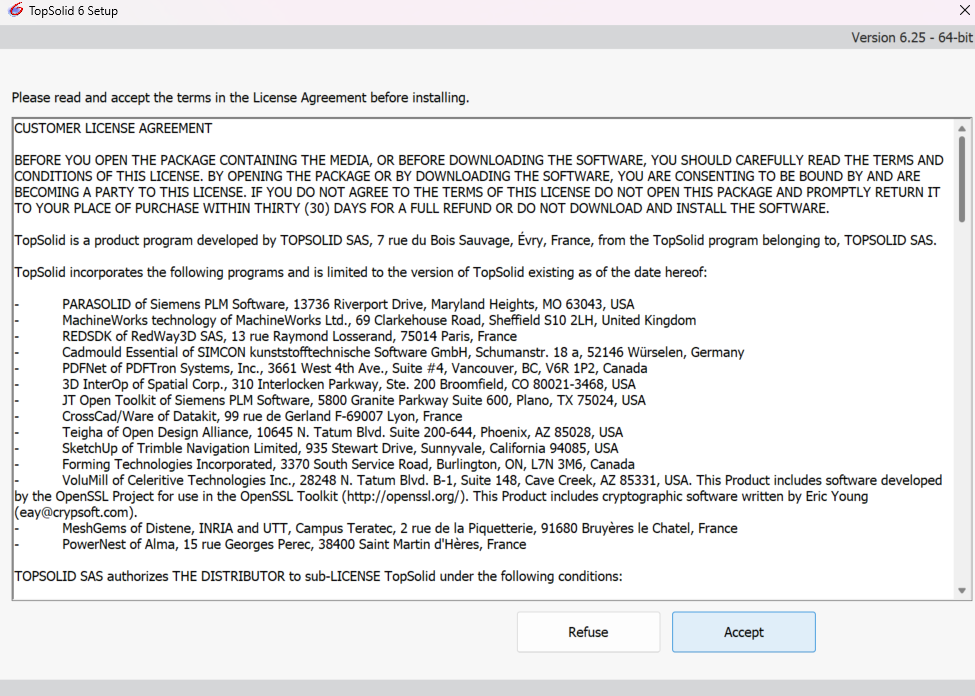
Task: Close the TopSolid 6 Setup window
Action: [x=964, y=10]
